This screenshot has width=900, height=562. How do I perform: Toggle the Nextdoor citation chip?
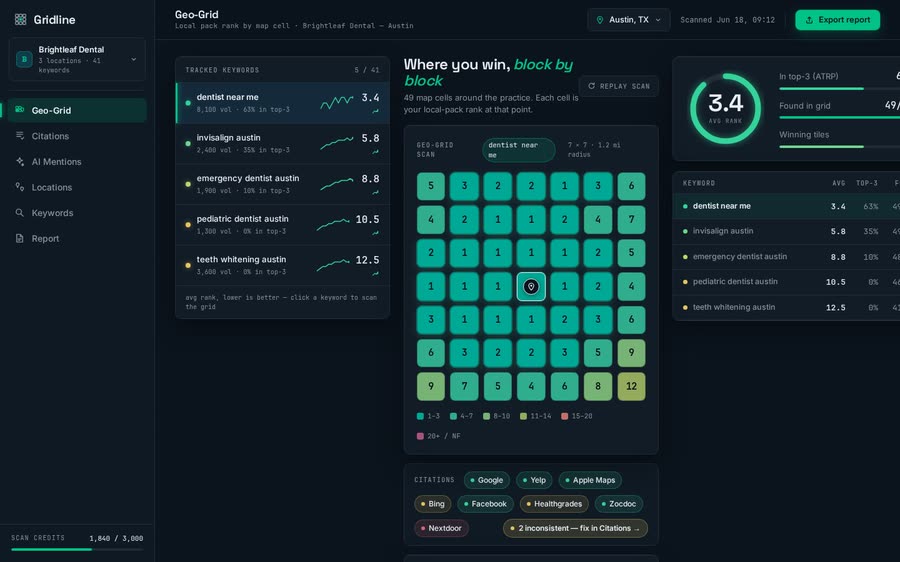click(x=441, y=528)
